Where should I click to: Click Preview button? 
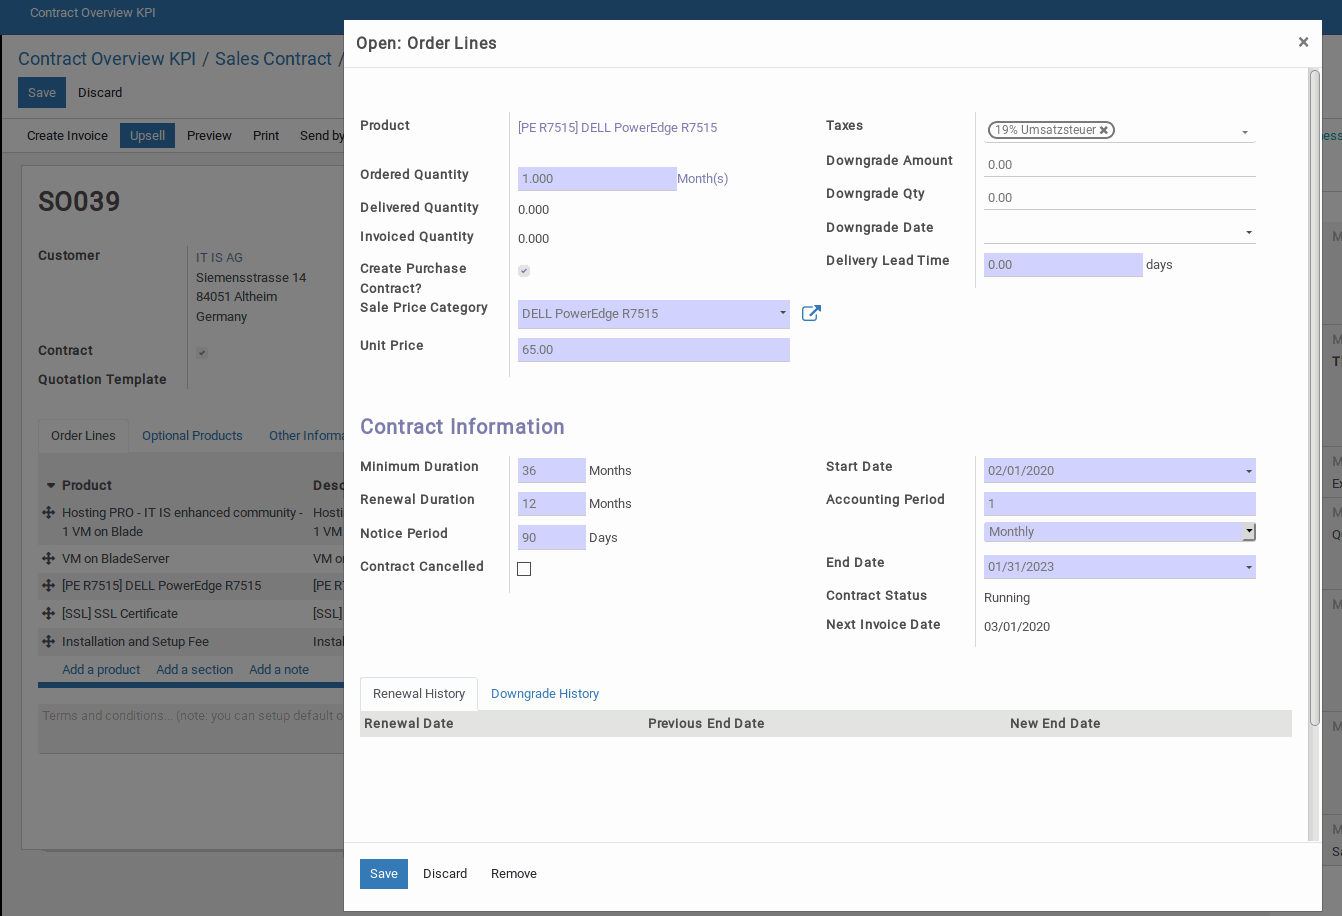click(x=209, y=136)
